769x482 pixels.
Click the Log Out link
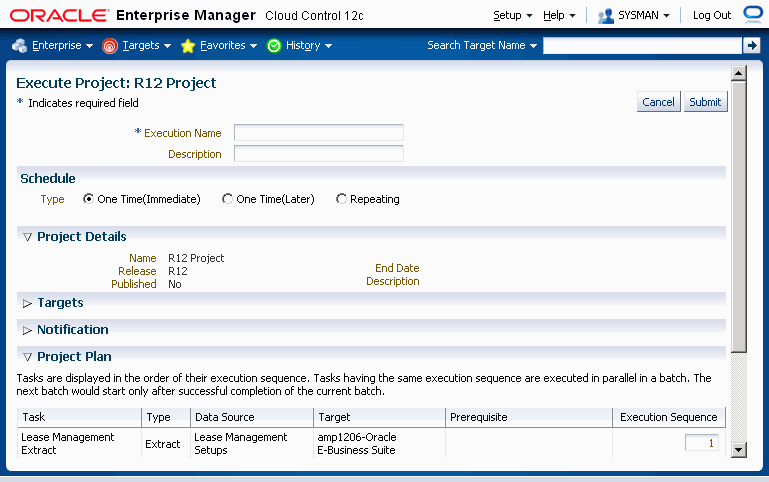tap(712, 16)
